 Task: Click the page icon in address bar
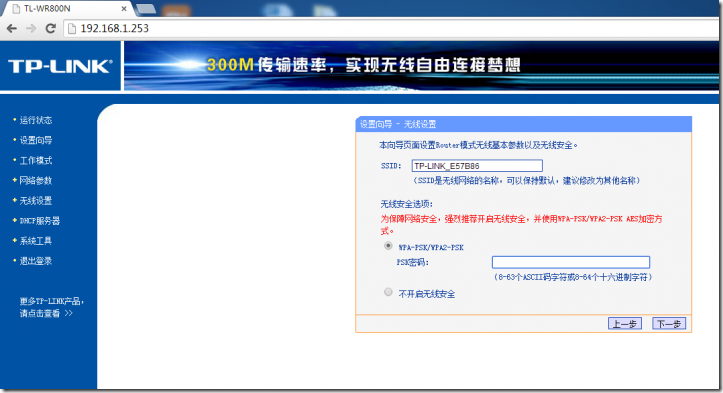[71, 29]
